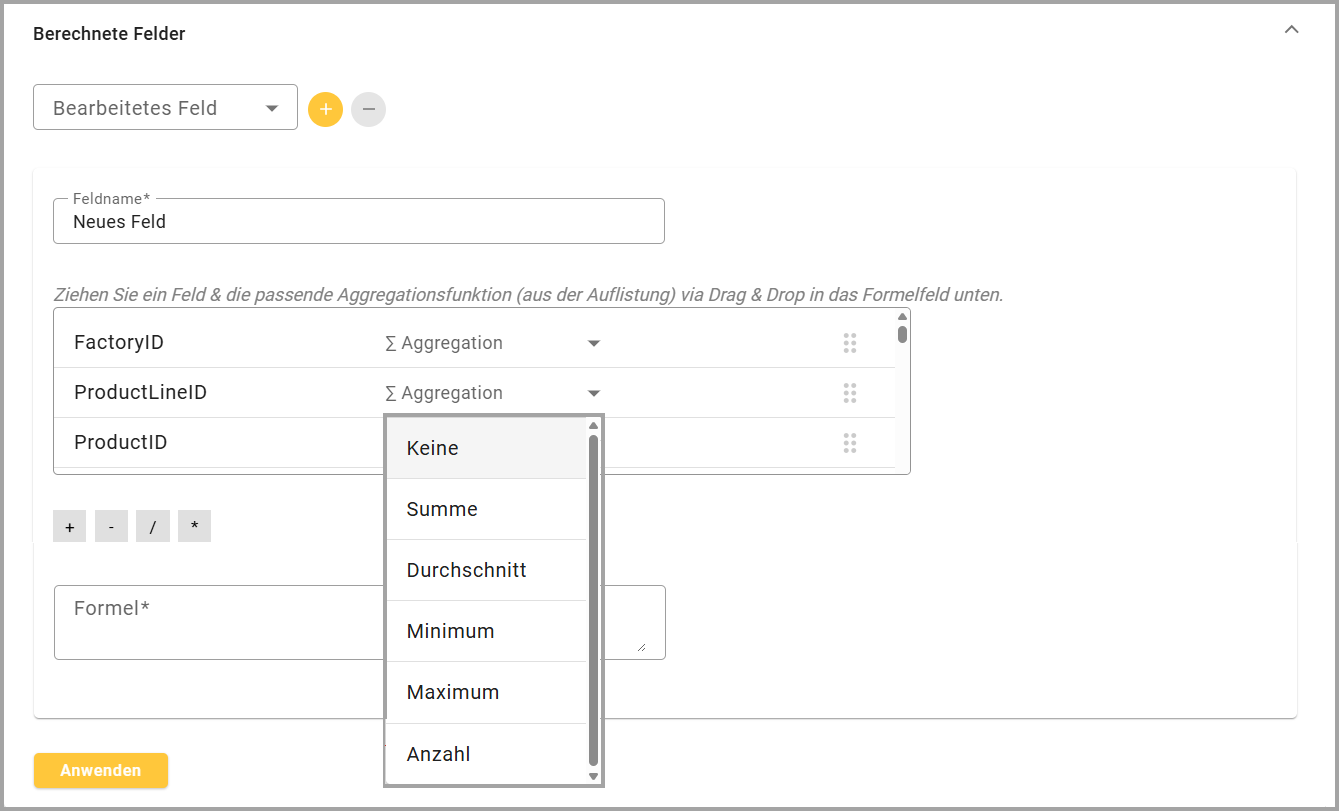1339x811 pixels.
Task: Click the yellow plus add field icon
Action: [x=325, y=109]
